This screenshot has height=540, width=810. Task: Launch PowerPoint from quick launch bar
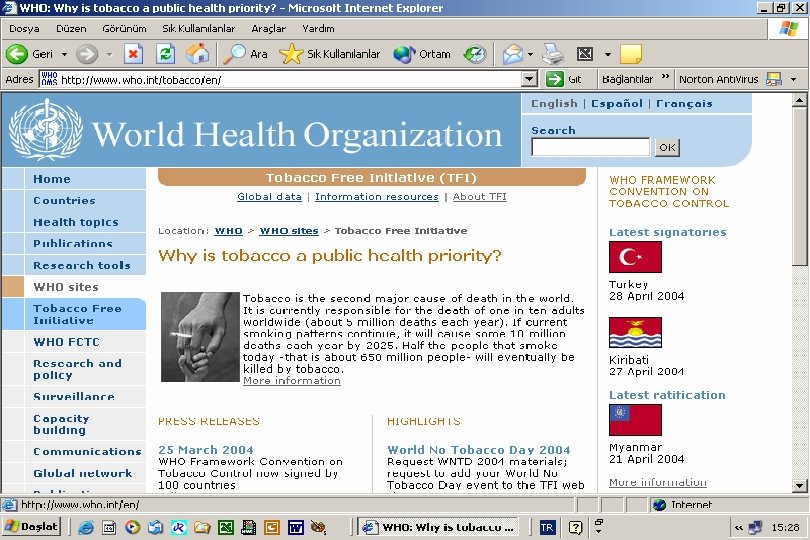tap(272, 528)
